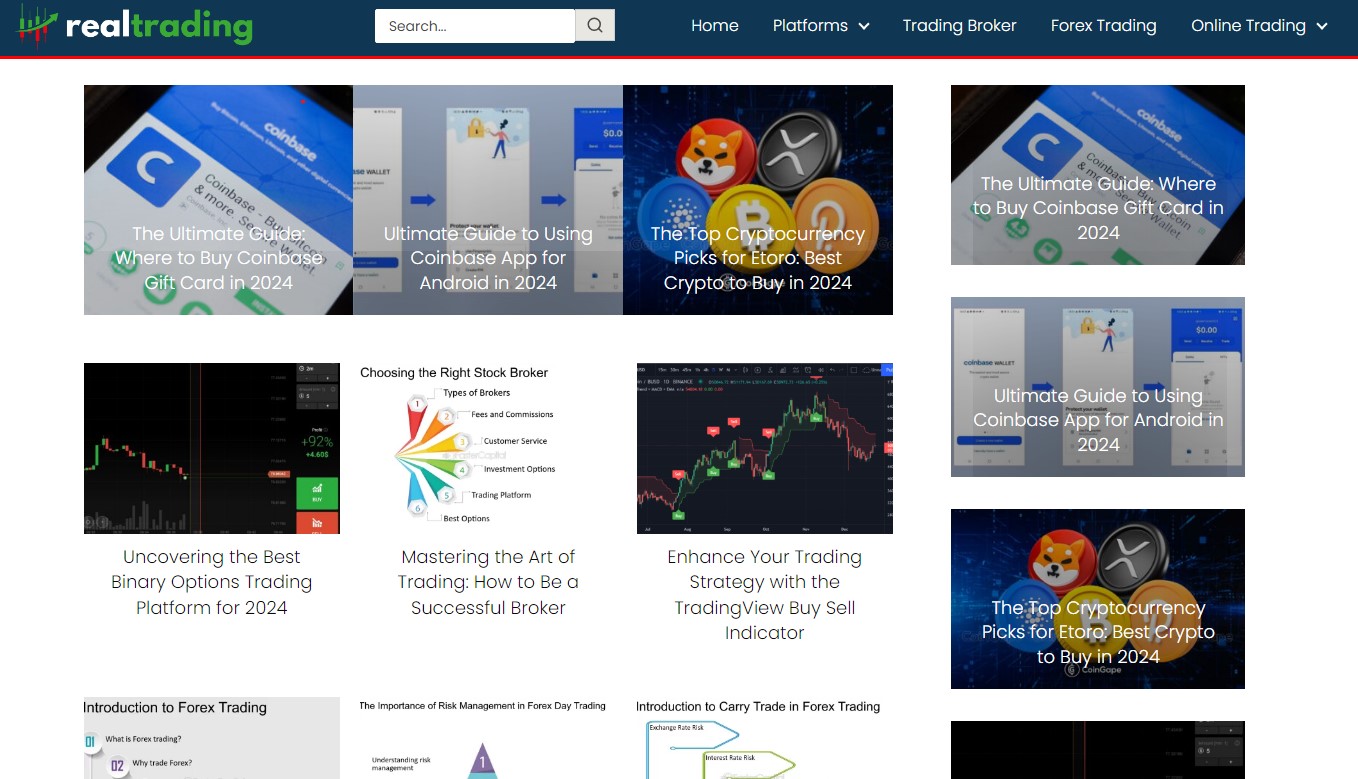
Task: Expand the Platforms dropdown chevron
Action: pyautogui.click(x=864, y=26)
